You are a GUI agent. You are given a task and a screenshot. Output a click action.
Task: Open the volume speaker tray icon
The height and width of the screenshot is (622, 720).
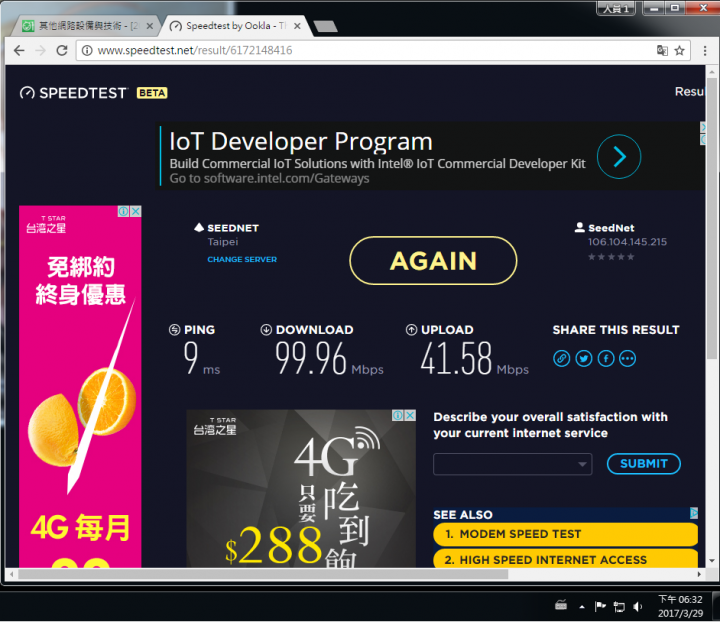638,607
